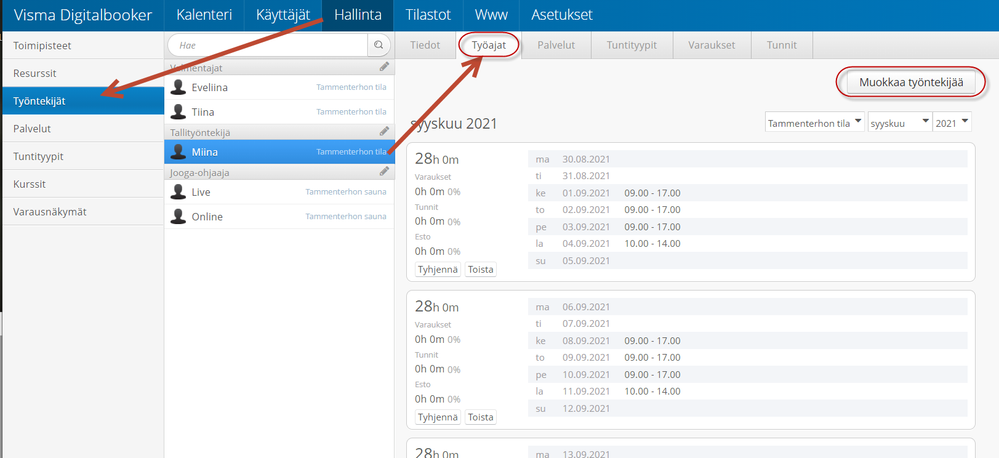Viewport: 999px width, 458px height.
Task: Edit the Jooga-ohjaaja group pencil icon
Action: click(384, 171)
